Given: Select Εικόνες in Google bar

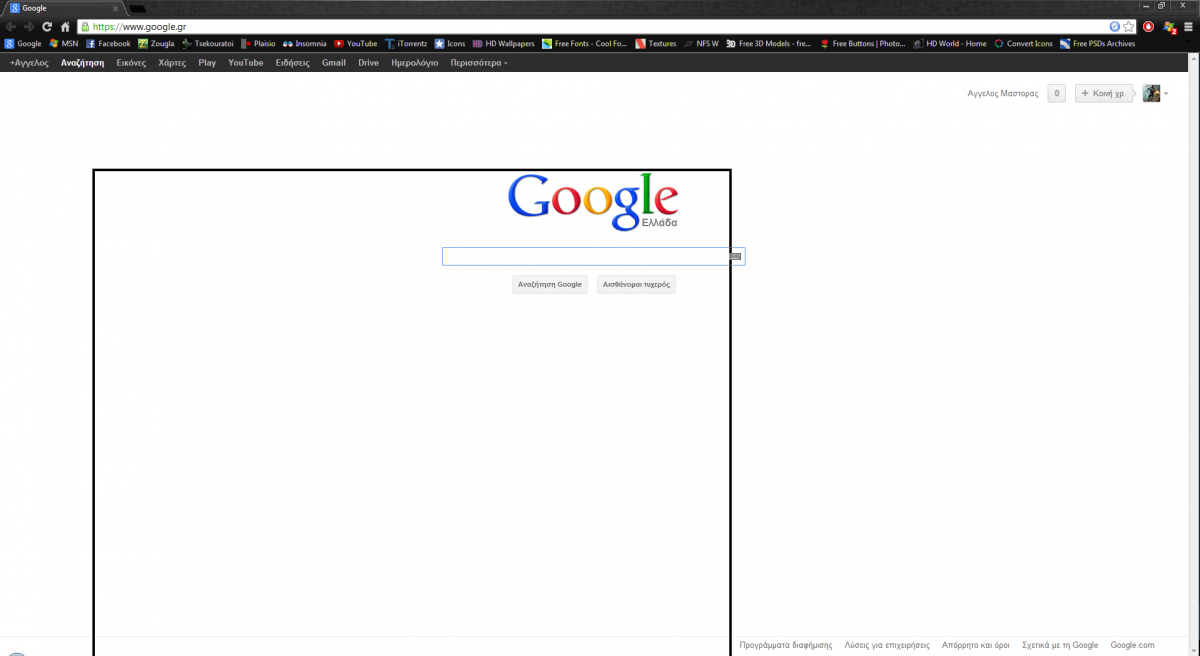Looking at the screenshot, I should click(x=131, y=63).
